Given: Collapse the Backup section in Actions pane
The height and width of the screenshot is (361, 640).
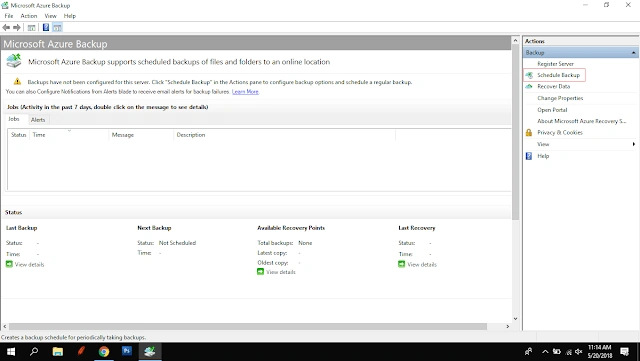Looking at the screenshot, I should [x=633, y=53].
